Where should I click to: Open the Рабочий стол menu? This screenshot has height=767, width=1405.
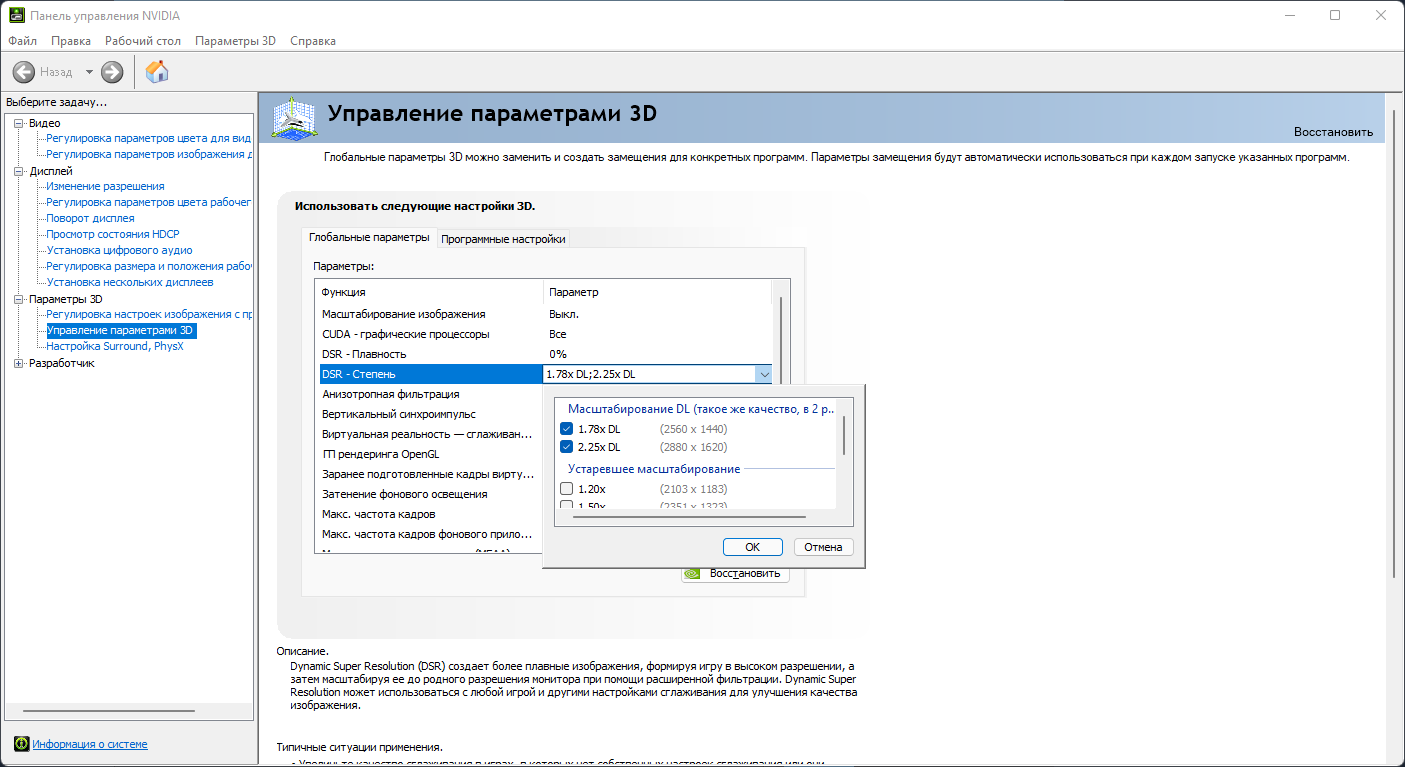(143, 41)
